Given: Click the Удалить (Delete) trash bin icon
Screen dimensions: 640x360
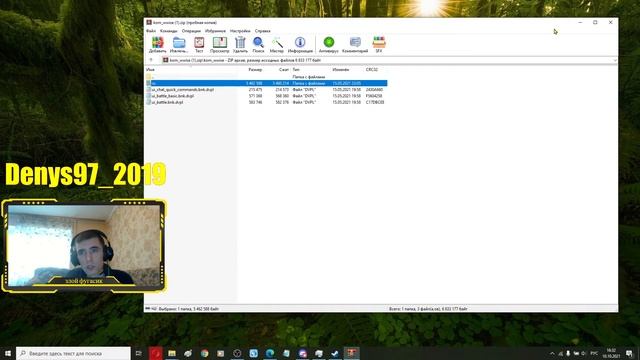Looking at the screenshot, I should tap(240, 44).
